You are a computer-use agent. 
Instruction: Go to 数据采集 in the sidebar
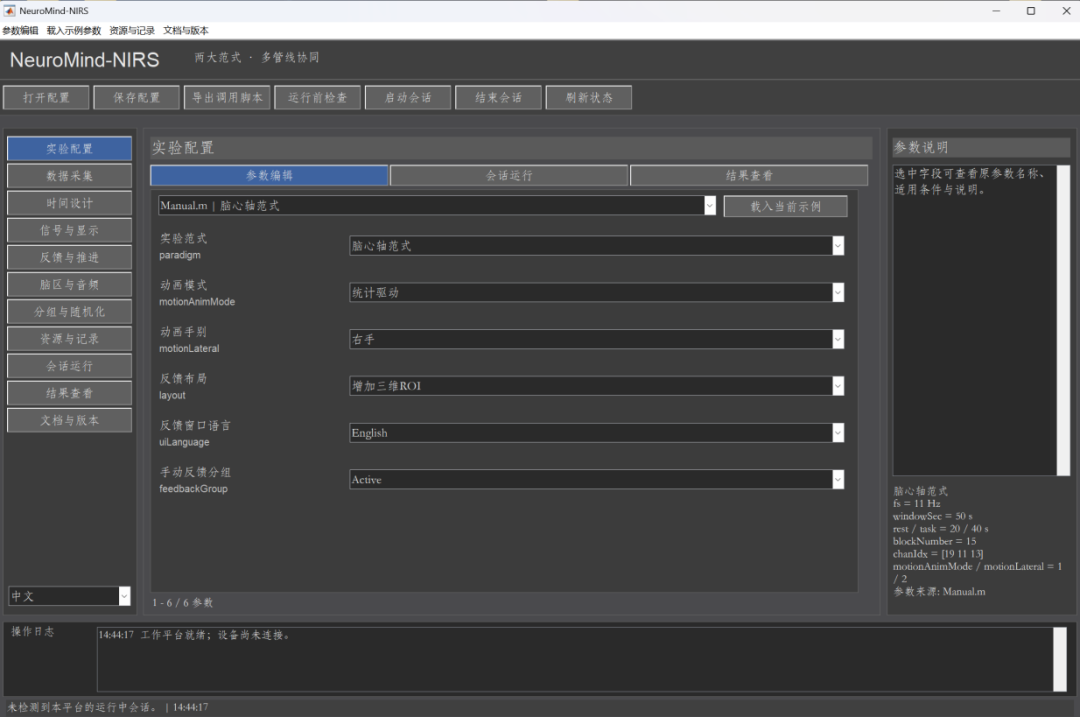(x=70, y=176)
